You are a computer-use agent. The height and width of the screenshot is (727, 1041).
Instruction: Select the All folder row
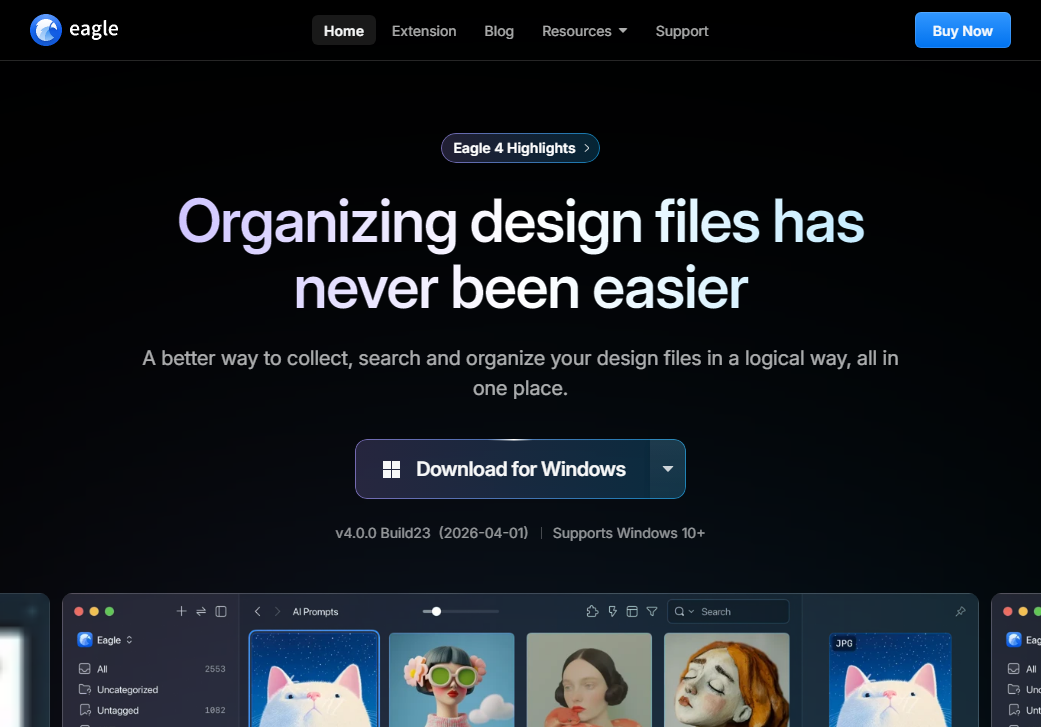[151, 669]
